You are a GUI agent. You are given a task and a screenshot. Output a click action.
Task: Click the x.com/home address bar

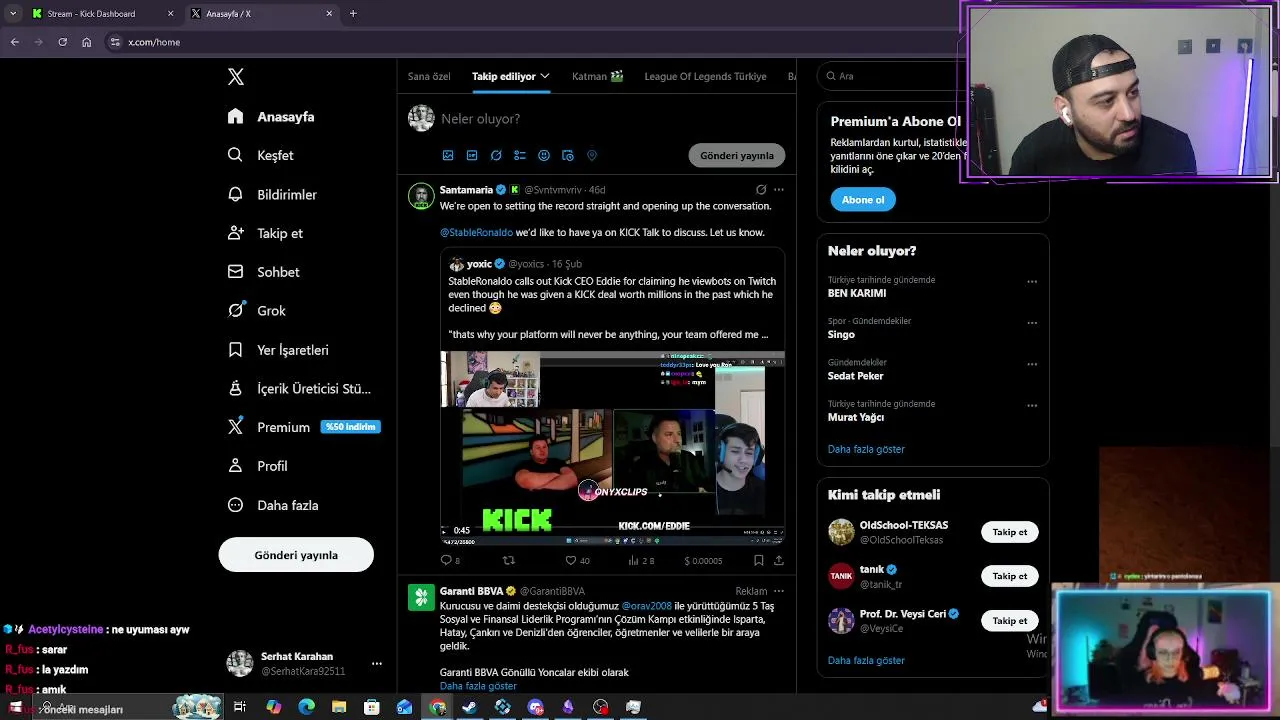click(530, 42)
